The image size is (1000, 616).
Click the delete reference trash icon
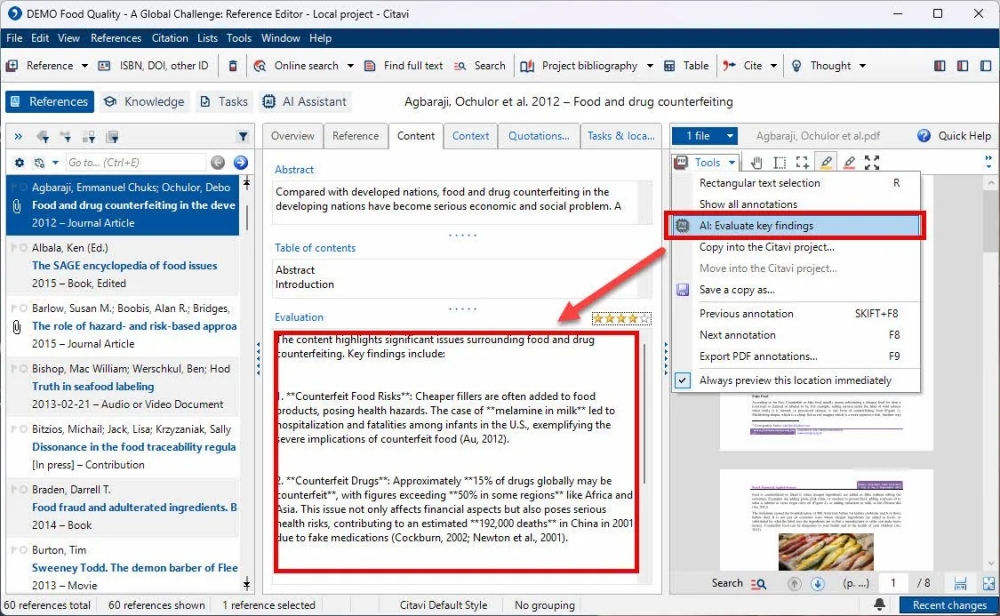233,66
